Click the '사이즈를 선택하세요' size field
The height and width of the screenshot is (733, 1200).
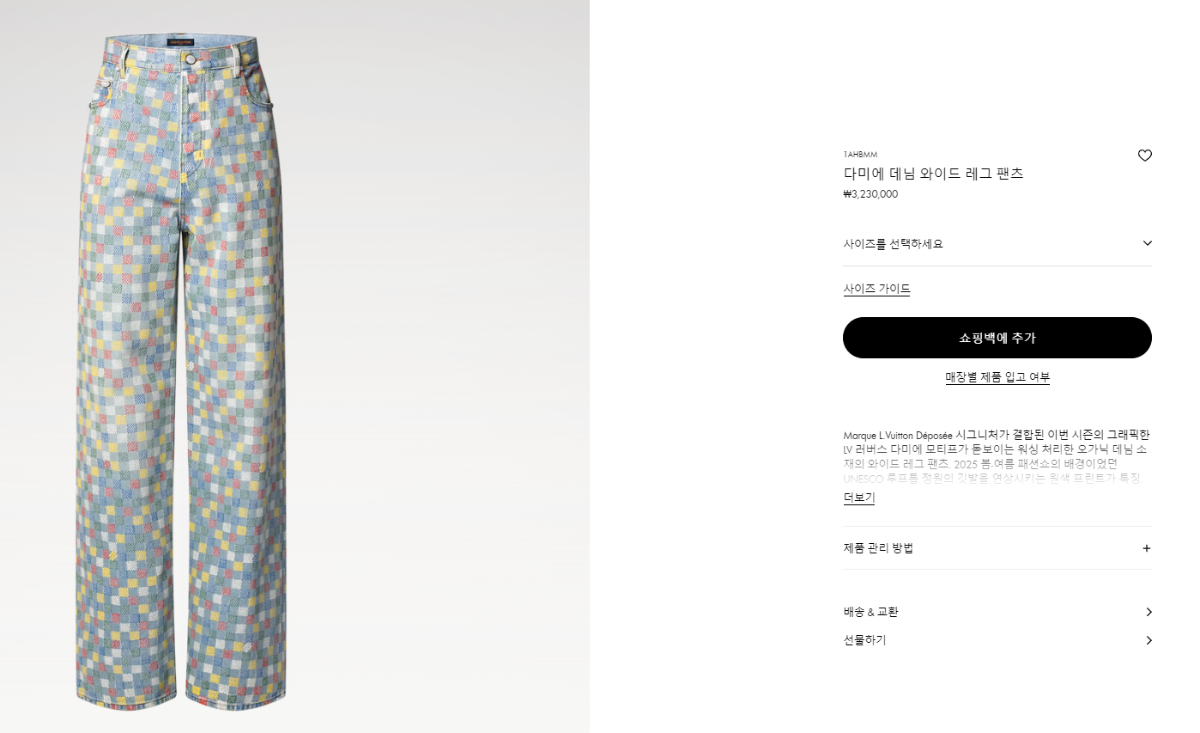[997, 244]
